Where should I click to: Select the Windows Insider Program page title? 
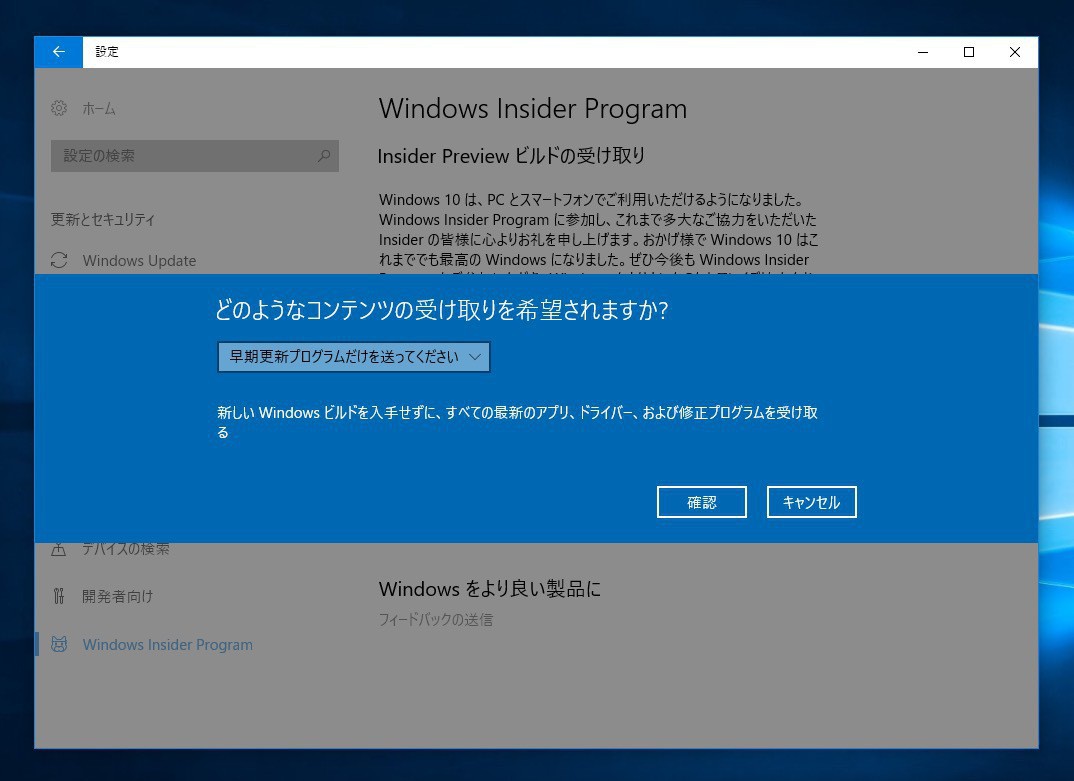(533, 109)
